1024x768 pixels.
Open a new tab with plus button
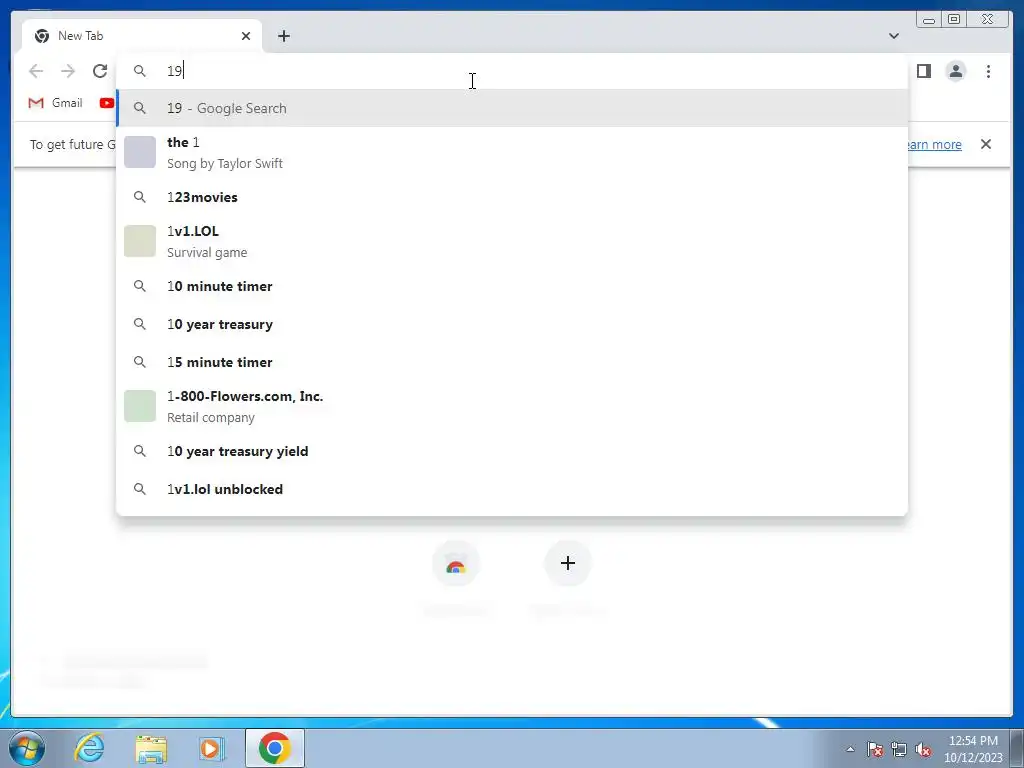[283, 36]
